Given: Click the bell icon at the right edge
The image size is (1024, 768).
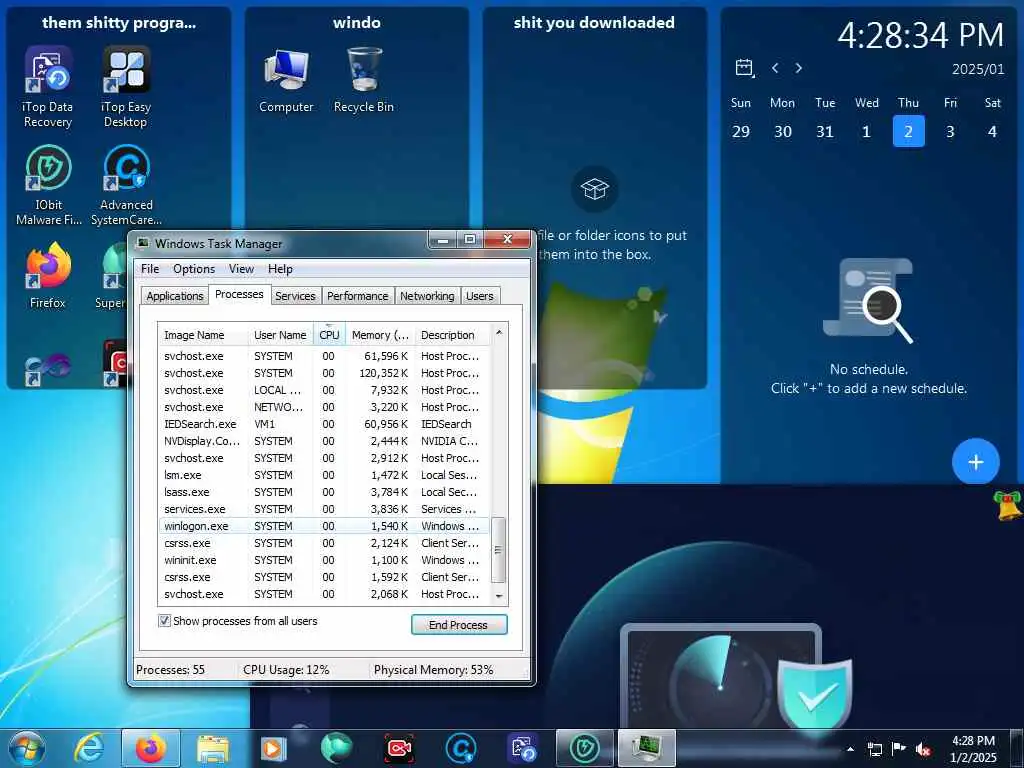Looking at the screenshot, I should (x=1009, y=505).
